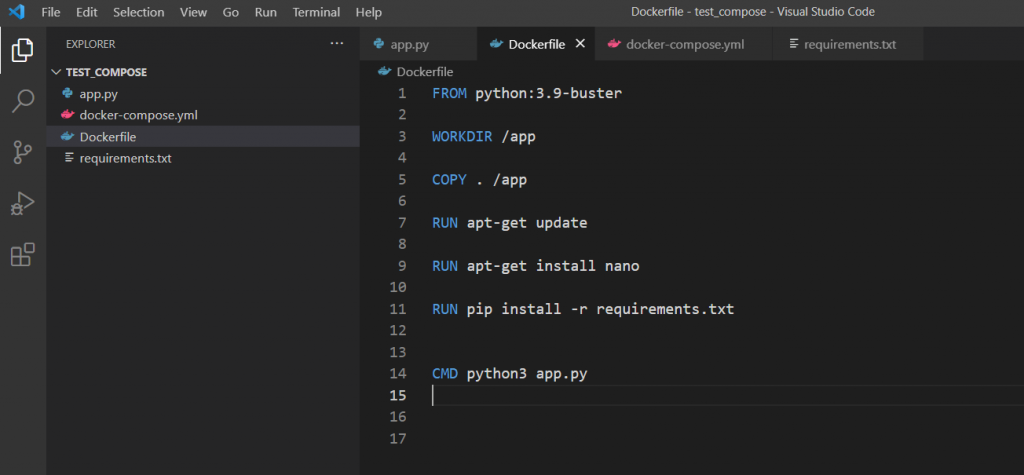
Task: Switch to the requirements.txt editor tab
Action: [849, 44]
